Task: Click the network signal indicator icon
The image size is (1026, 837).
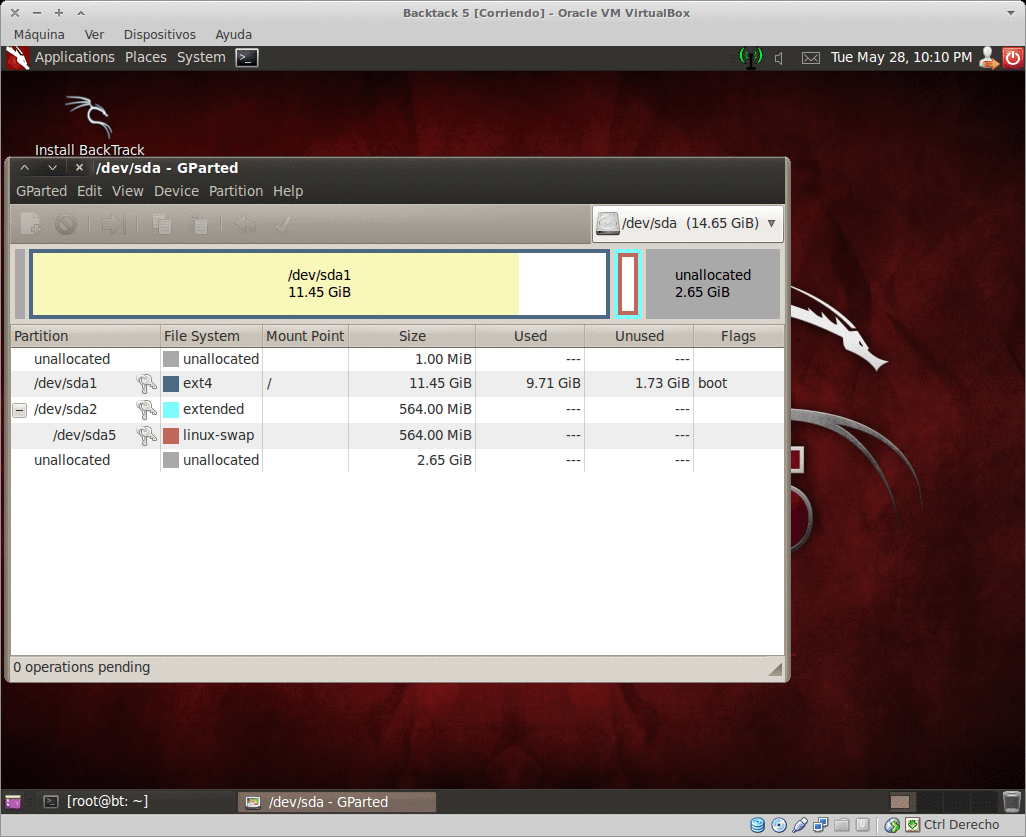Action: coord(750,58)
